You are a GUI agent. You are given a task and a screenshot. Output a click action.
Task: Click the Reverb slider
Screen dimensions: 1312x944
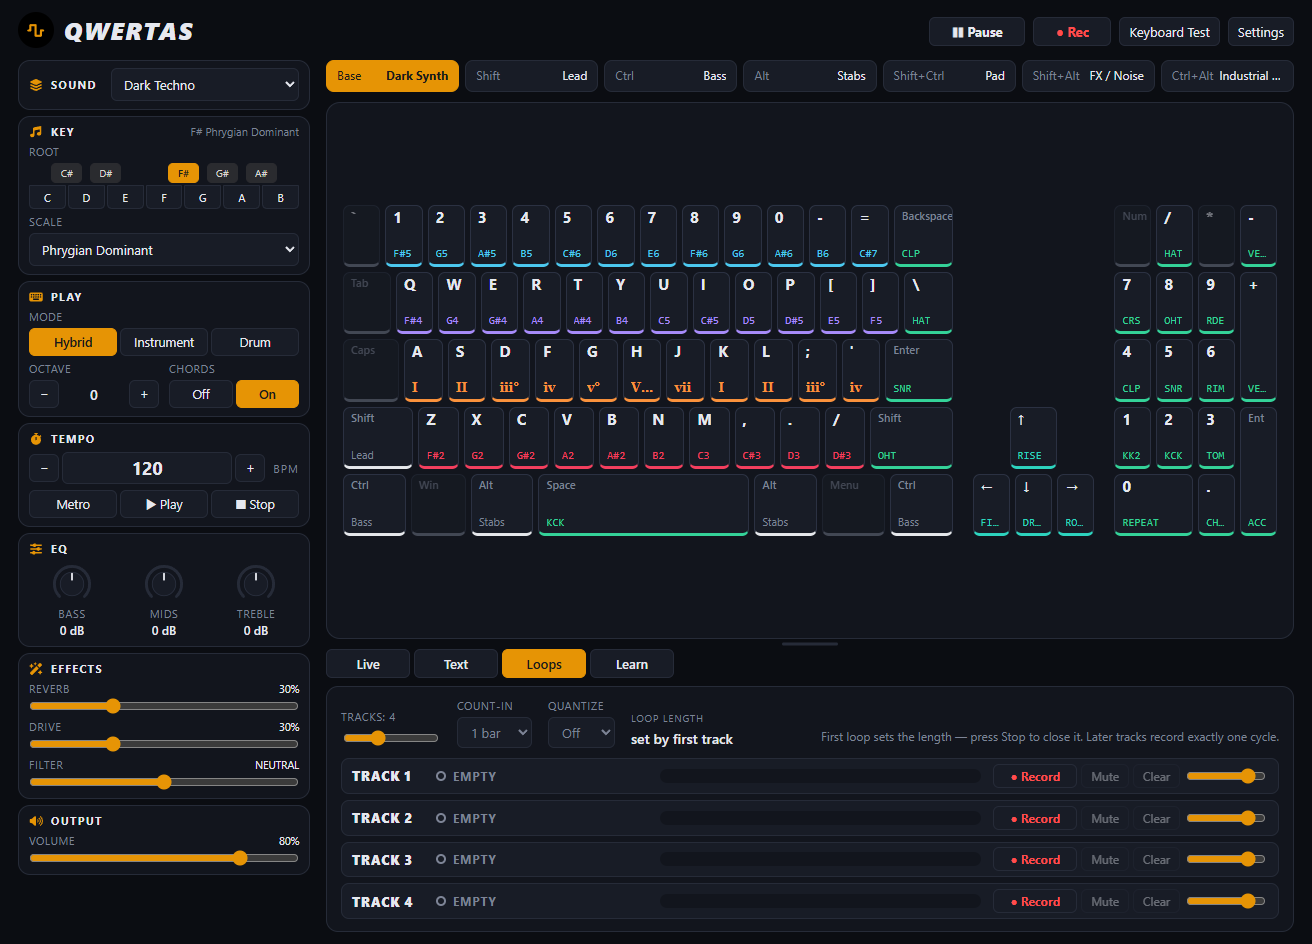(x=164, y=706)
